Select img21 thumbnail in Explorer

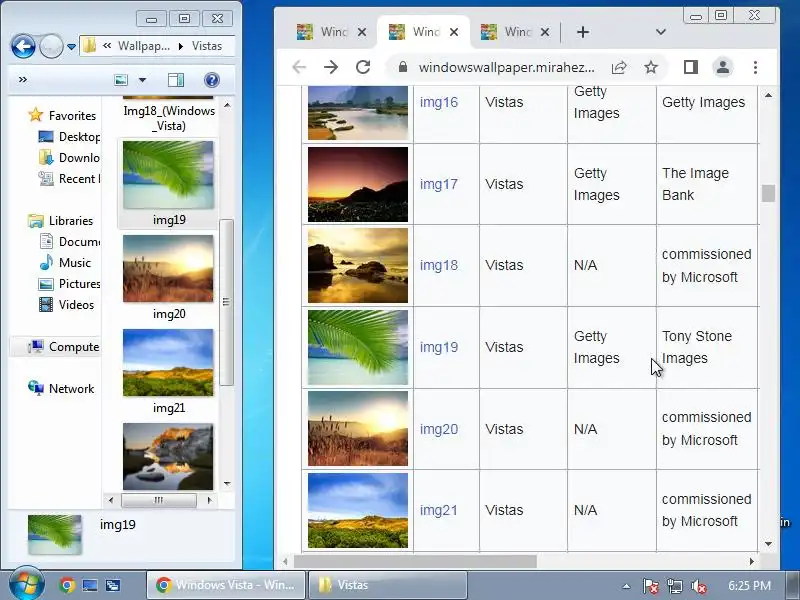tap(168, 363)
